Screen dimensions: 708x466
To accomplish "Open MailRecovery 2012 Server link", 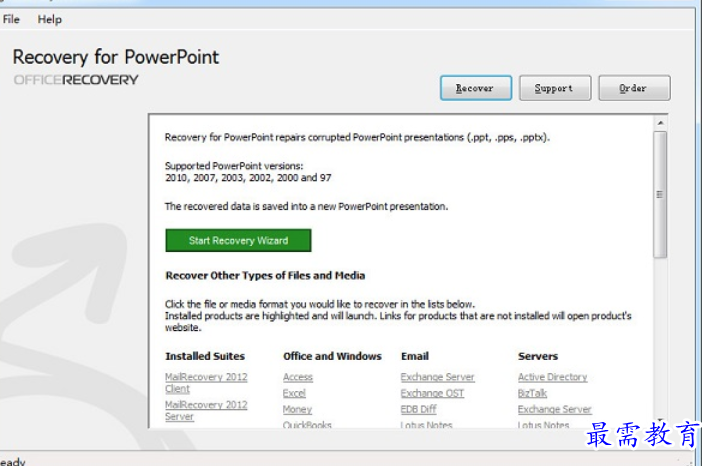I will [205, 410].
